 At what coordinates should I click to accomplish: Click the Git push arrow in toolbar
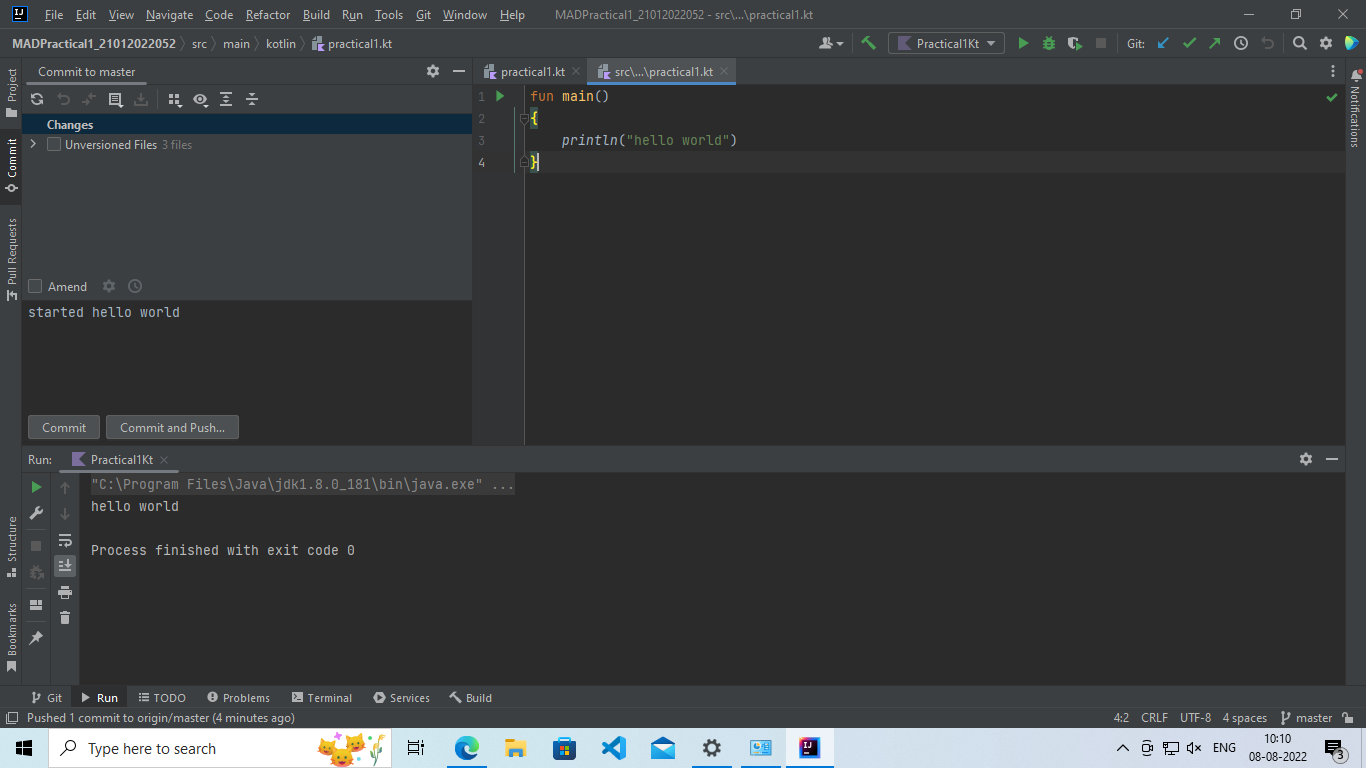click(1215, 43)
